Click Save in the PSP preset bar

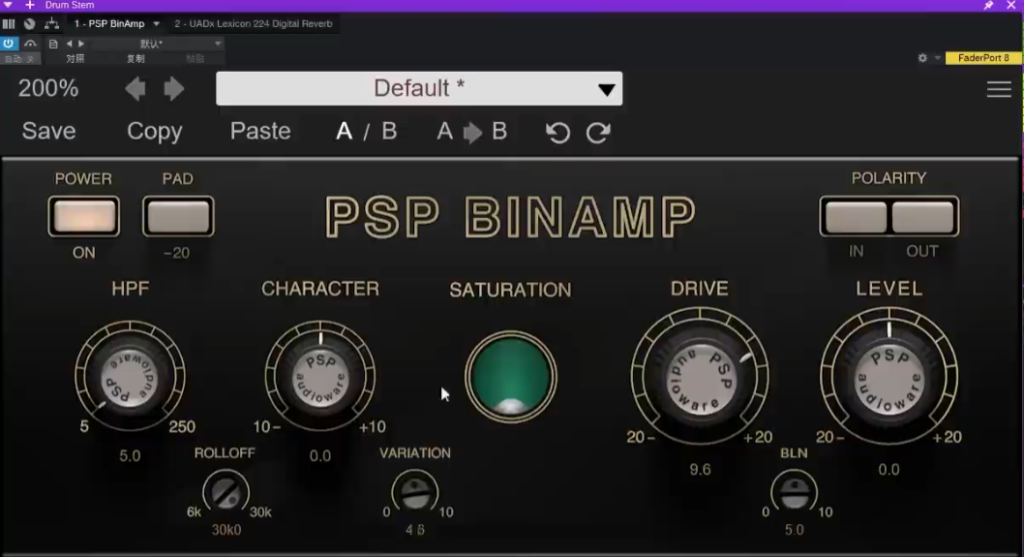(x=49, y=131)
